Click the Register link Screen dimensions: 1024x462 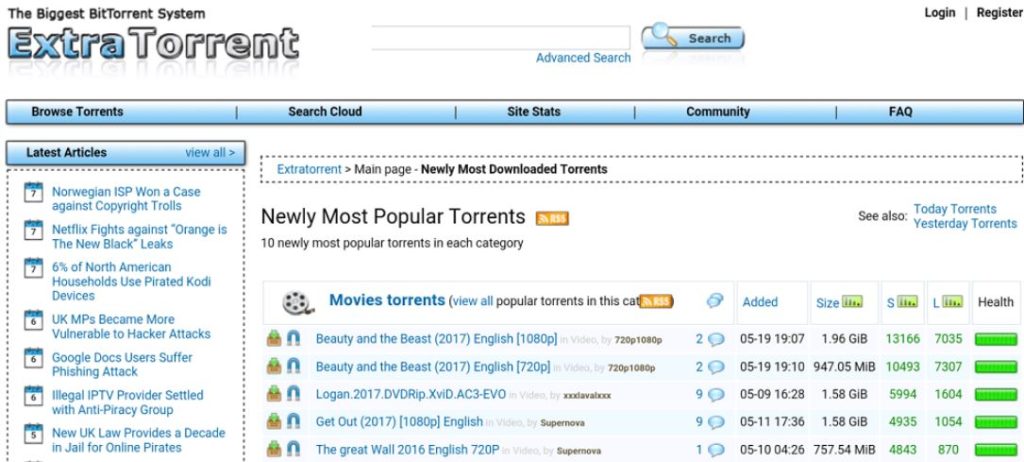[999, 12]
